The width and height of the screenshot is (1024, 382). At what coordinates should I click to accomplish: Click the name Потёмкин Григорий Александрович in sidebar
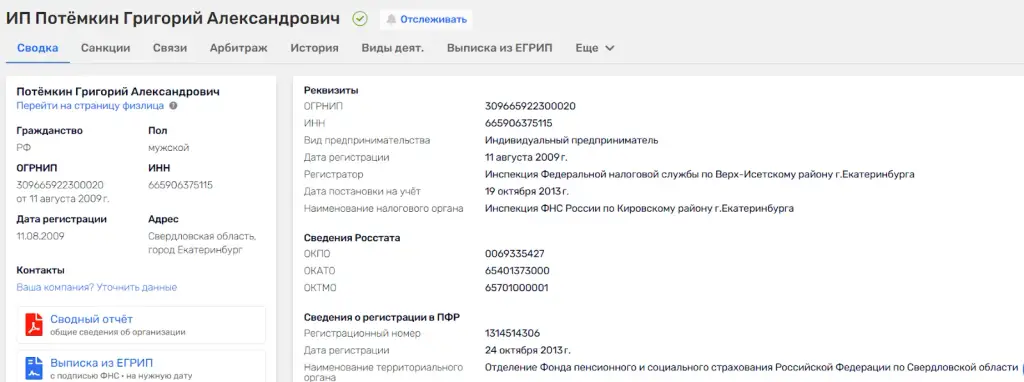click(118, 91)
